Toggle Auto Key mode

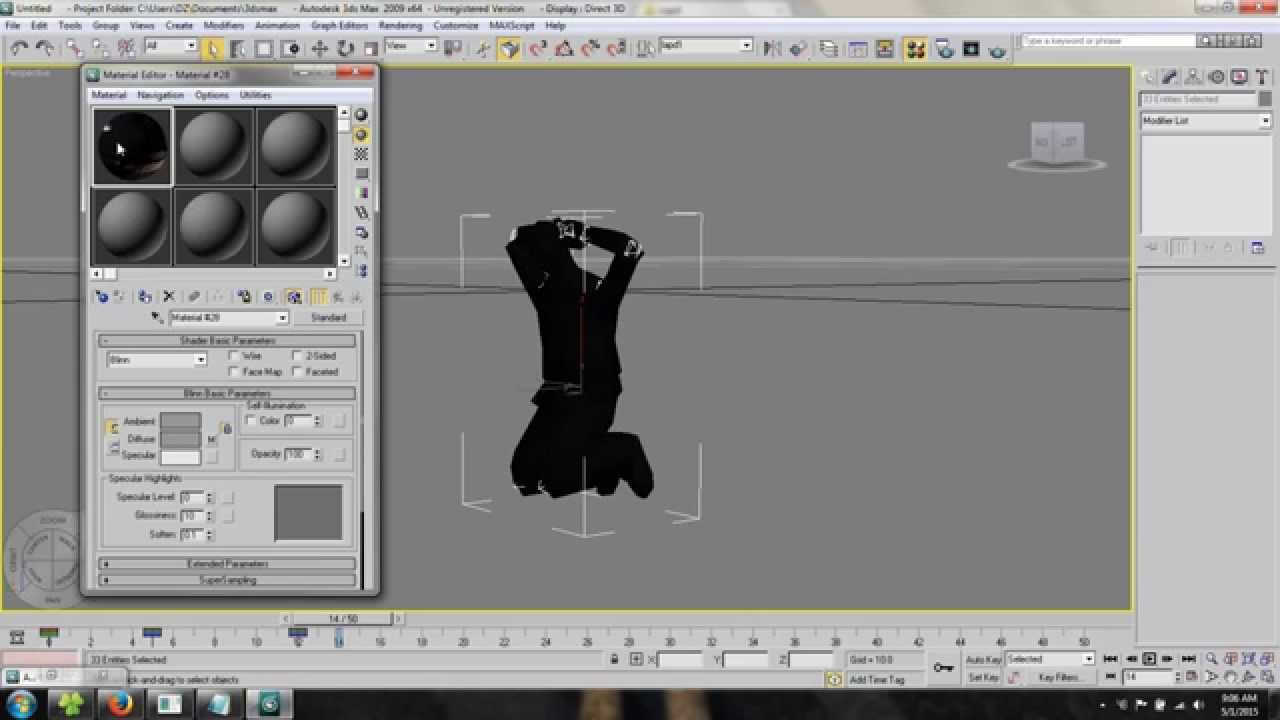click(983, 659)
